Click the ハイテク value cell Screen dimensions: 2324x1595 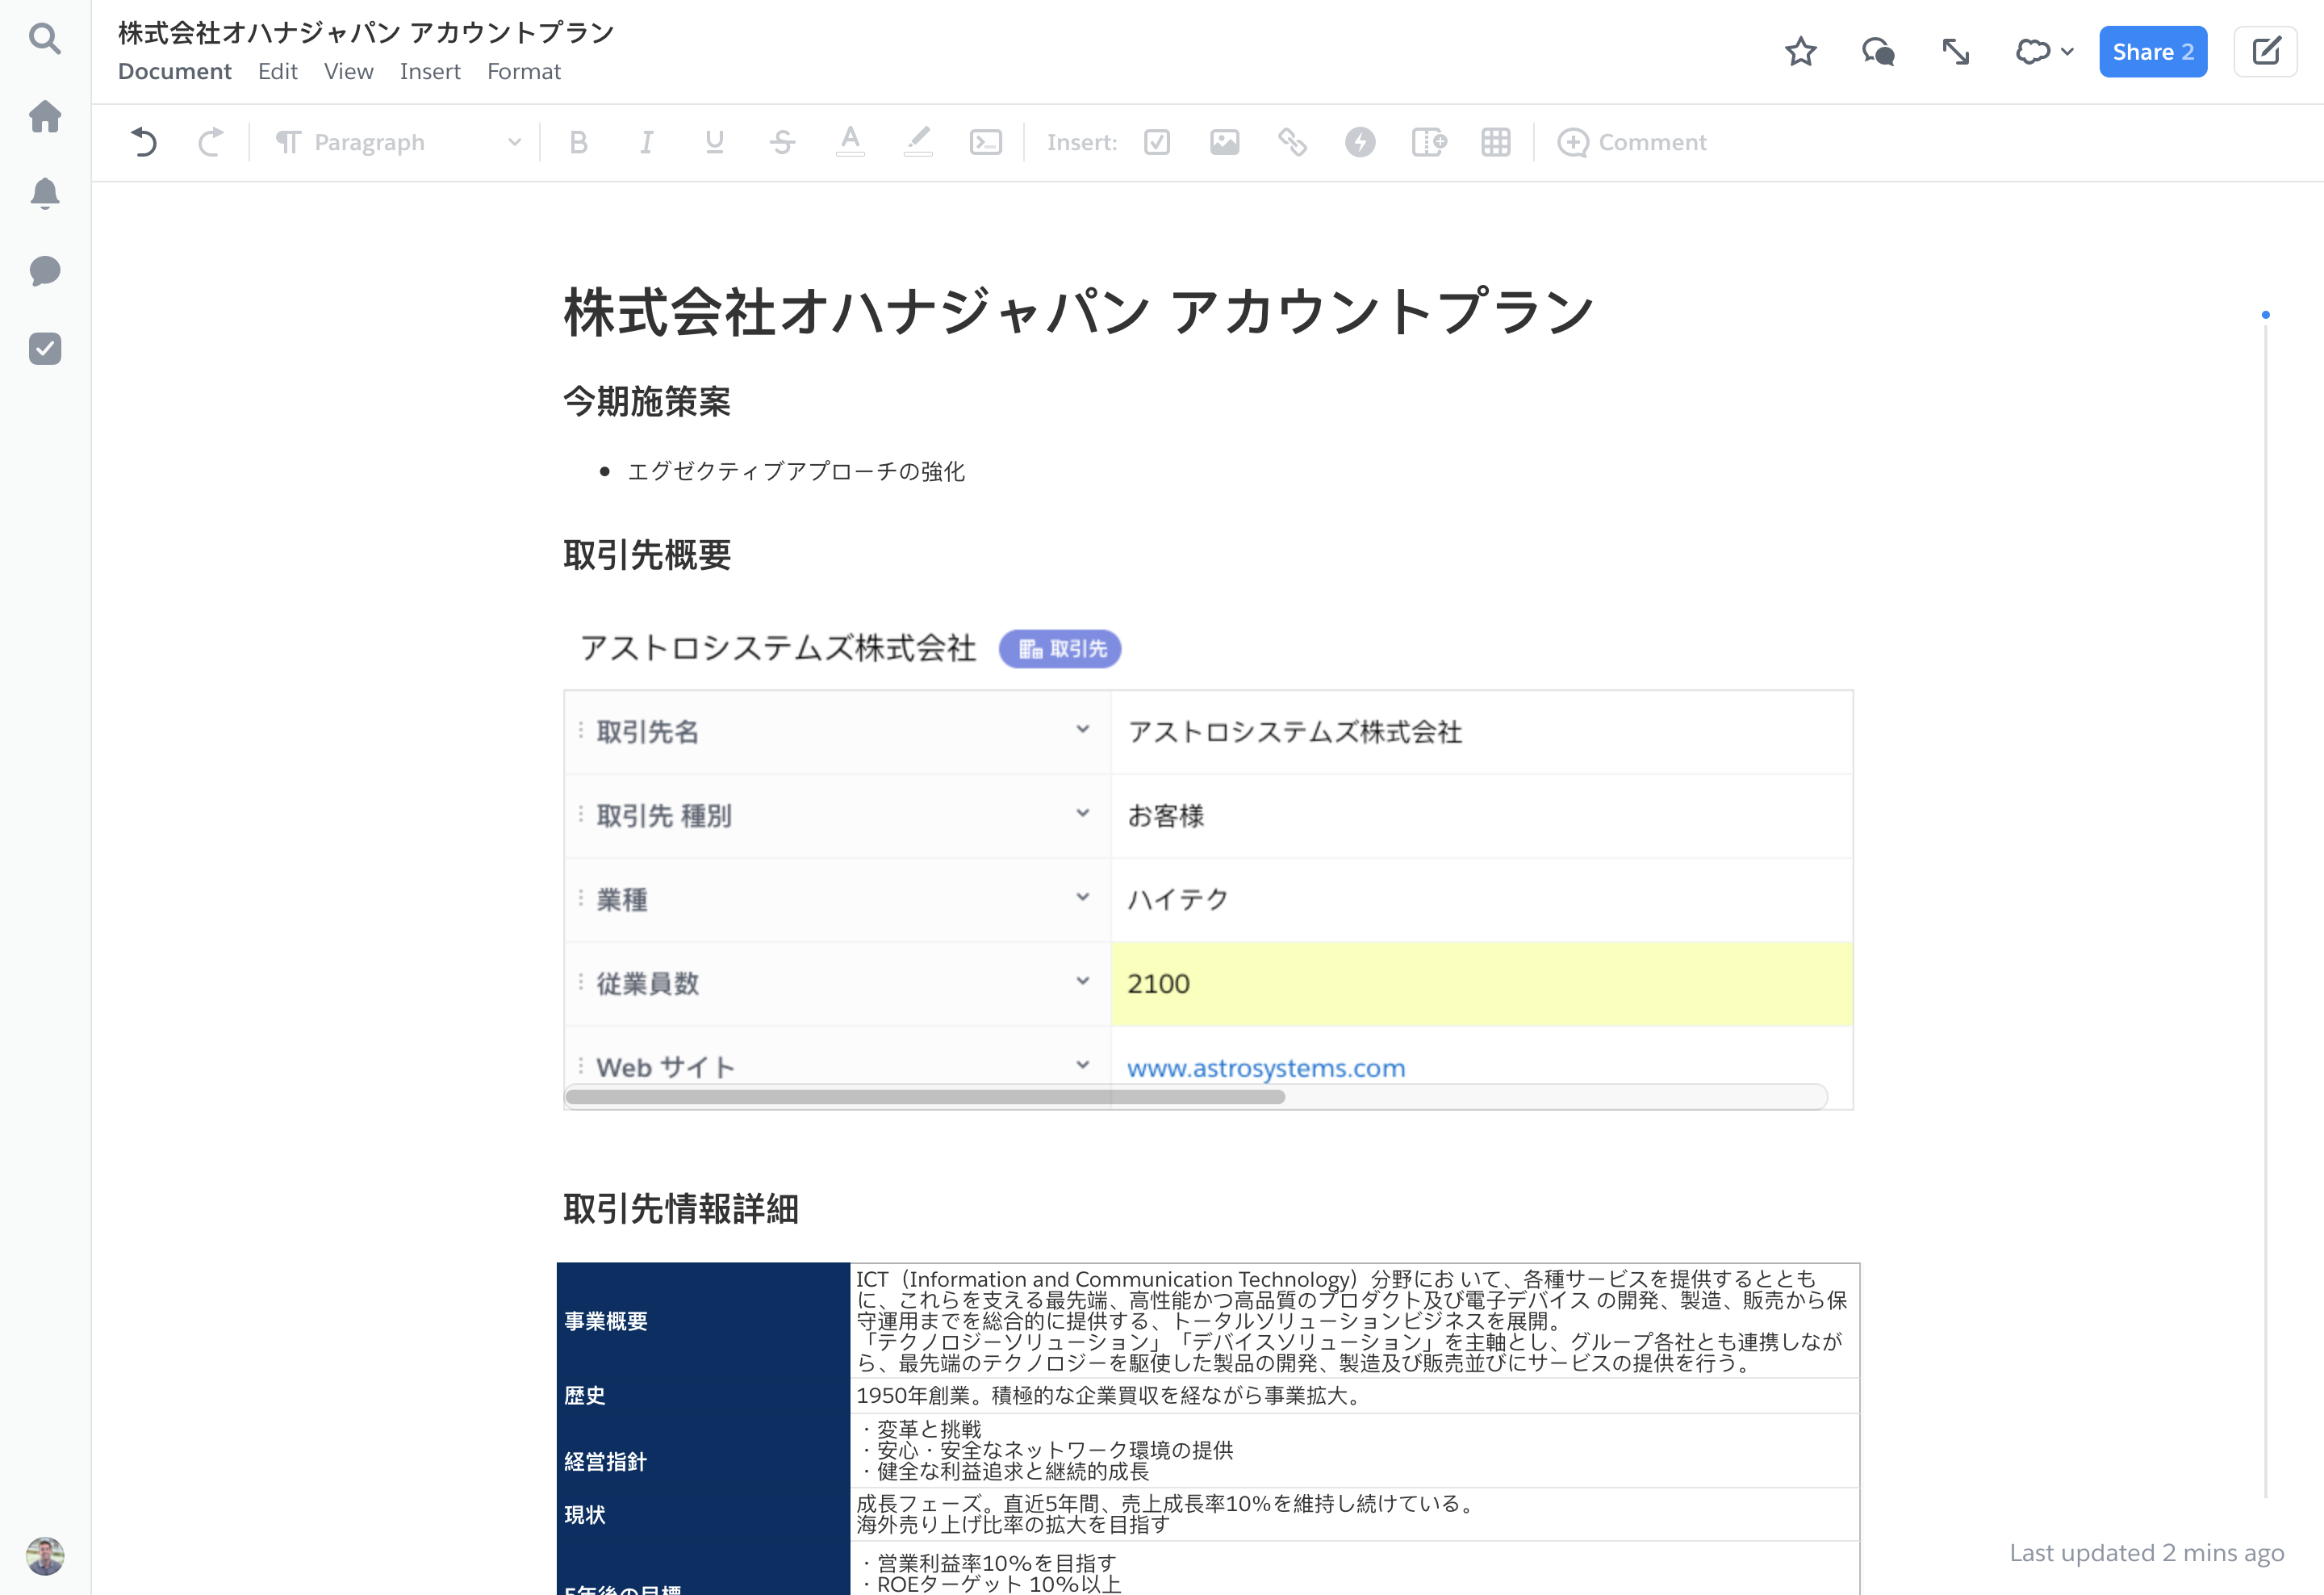coord(1481,900)
